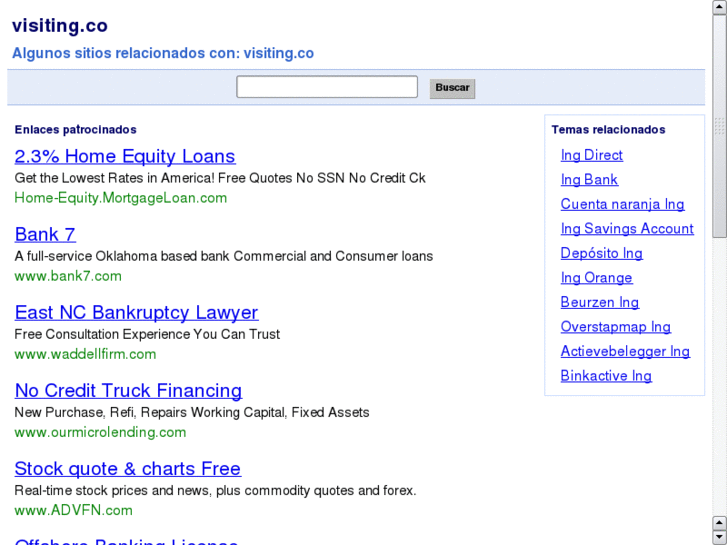727x545 pixels.
Task: Click the 'Temas relacionados' heading
Action: (x=608, y=129)
